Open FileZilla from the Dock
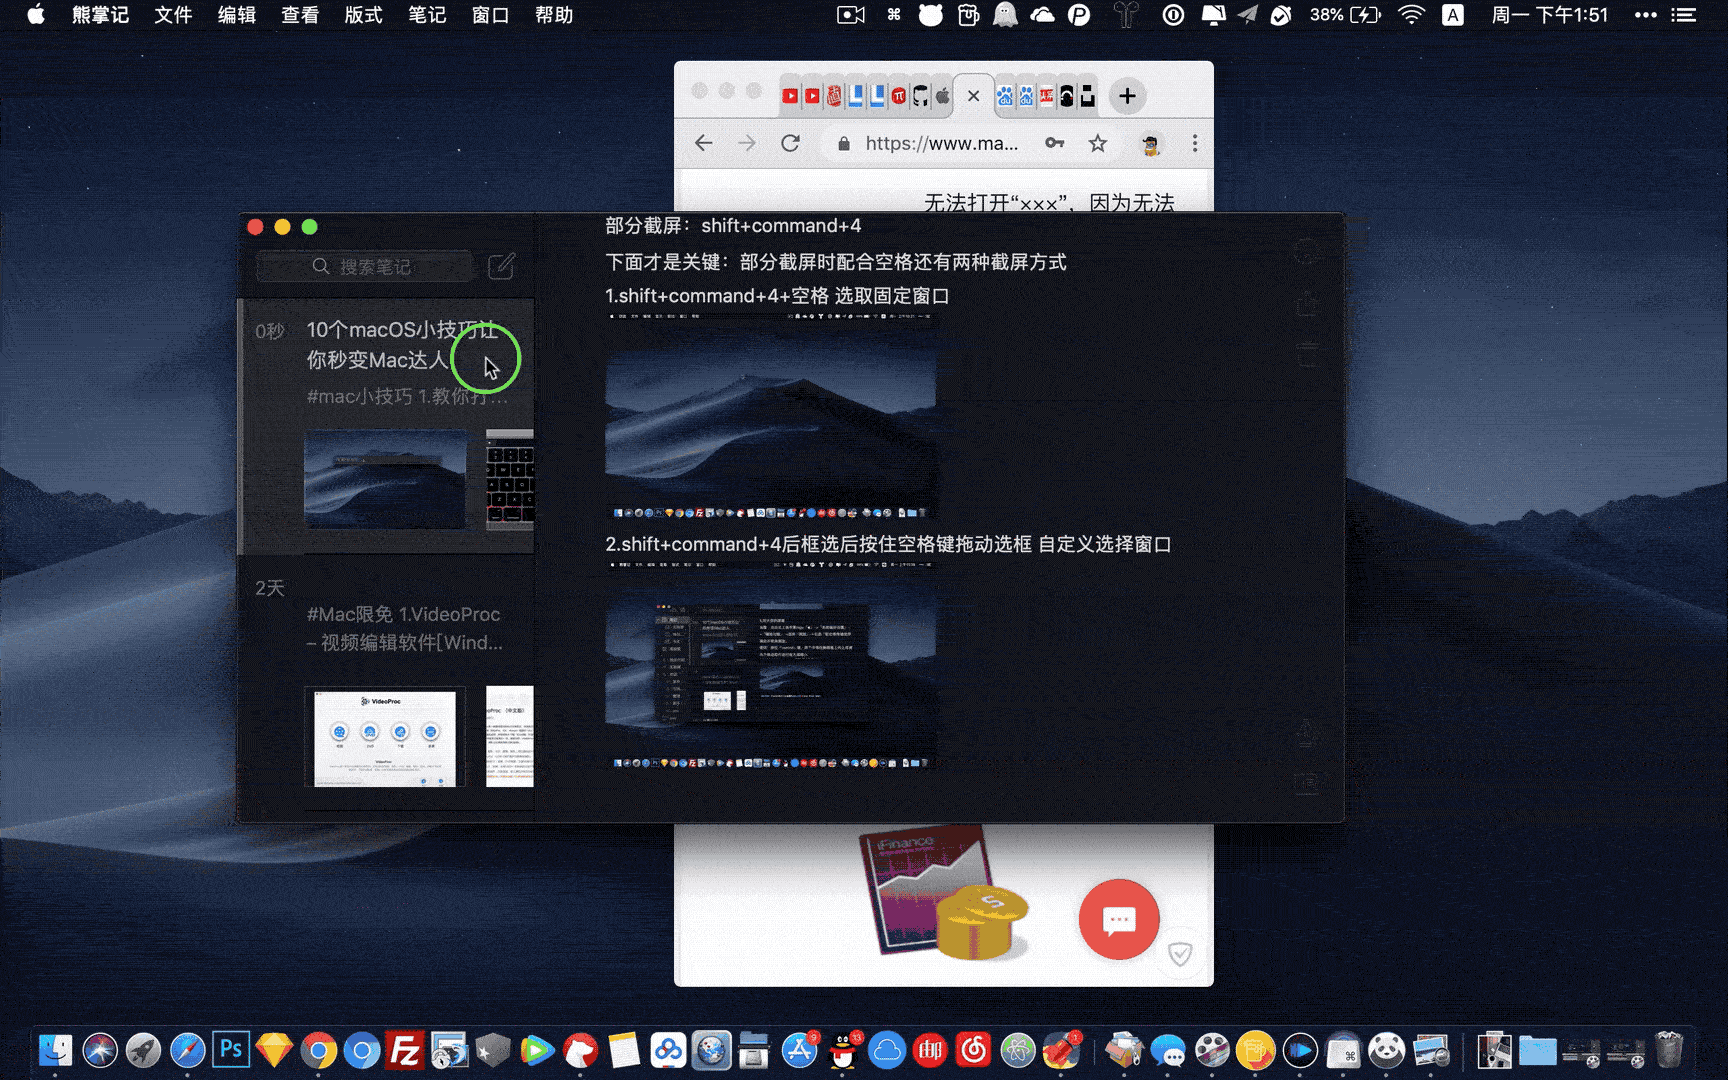The height and width of the screenshot is (1080, 1728). click(x=405, y=1050)
